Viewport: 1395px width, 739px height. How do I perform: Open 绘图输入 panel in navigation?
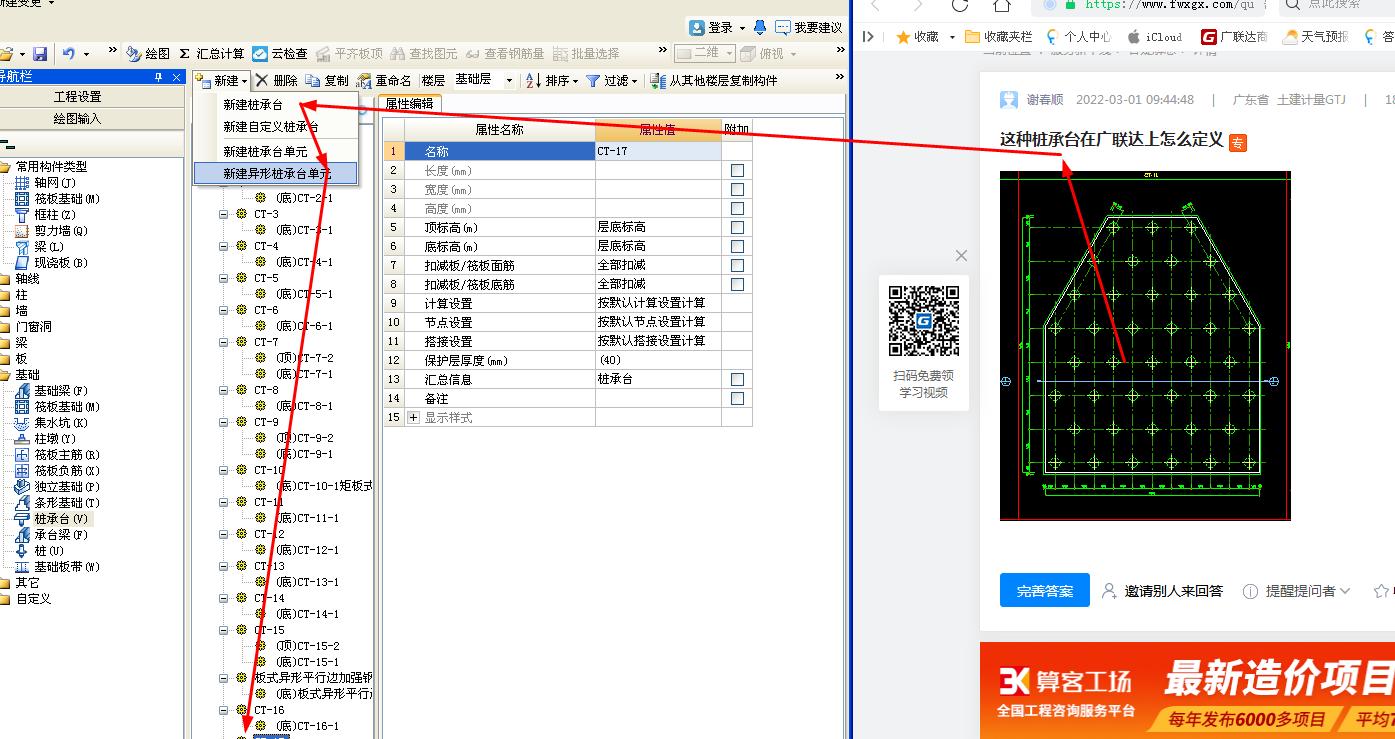(x=91, y=118)
